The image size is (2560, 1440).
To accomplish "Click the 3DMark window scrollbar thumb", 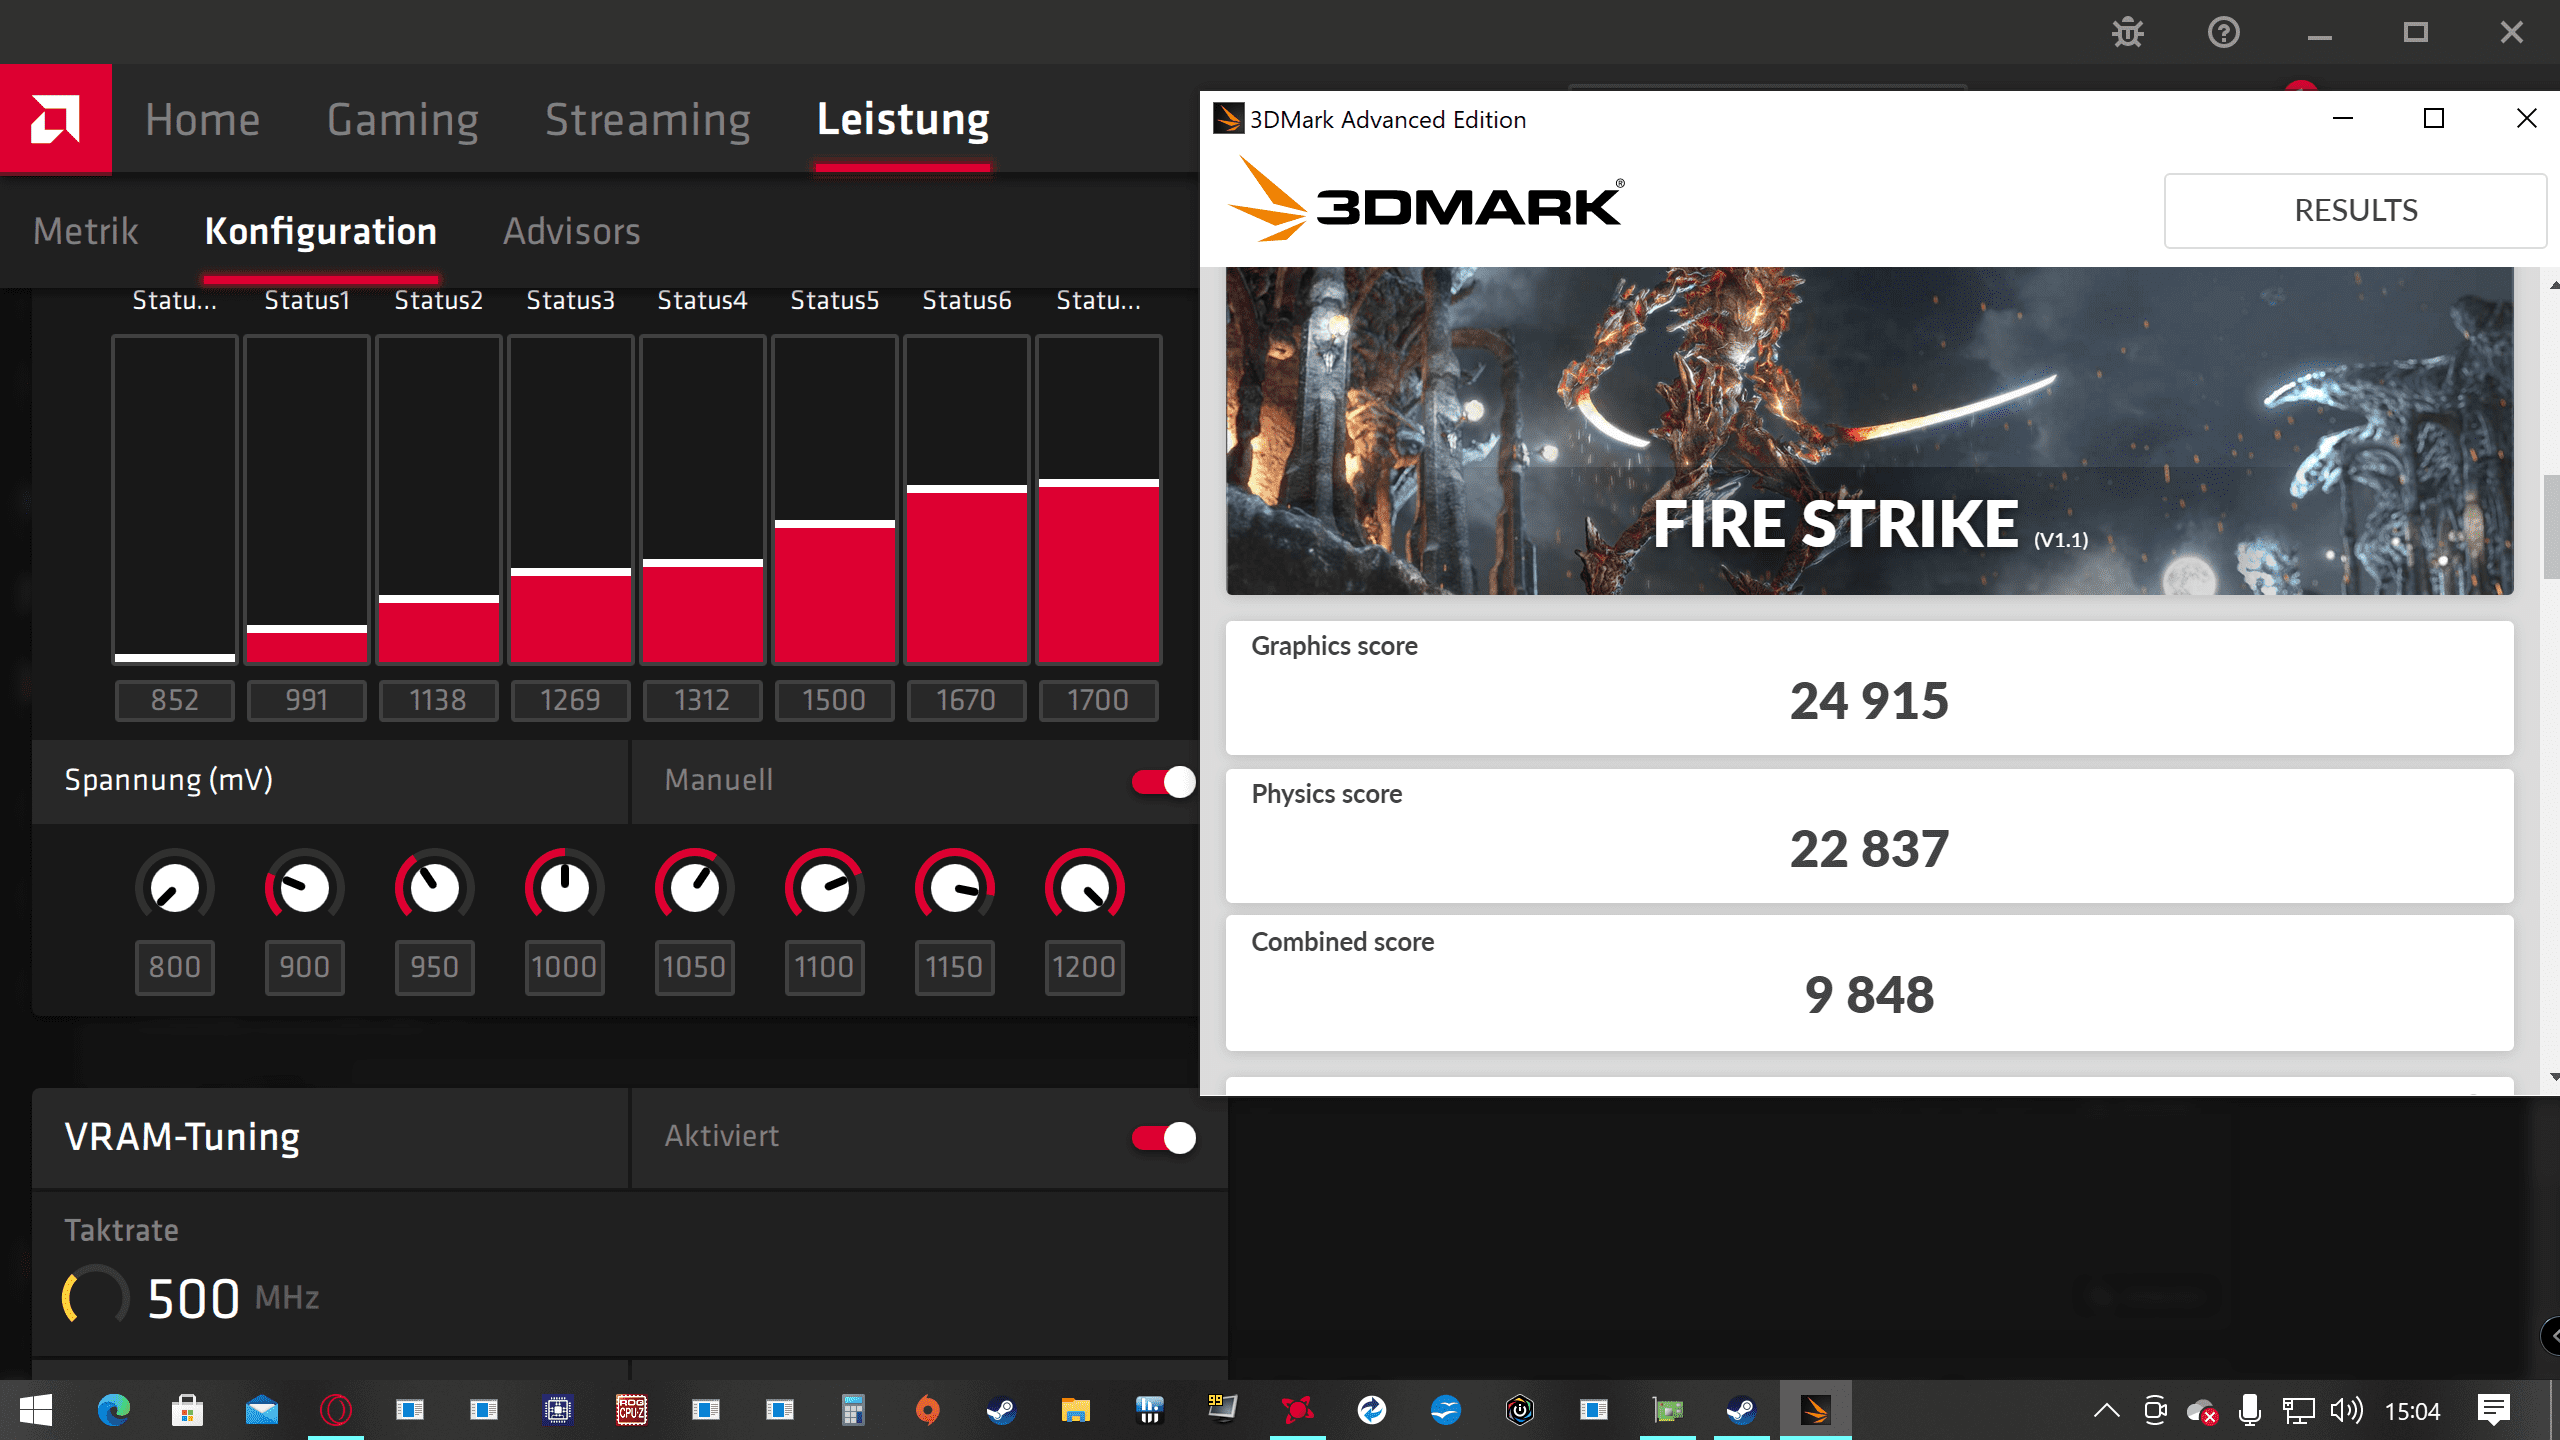I will [x=2551, y=526].
